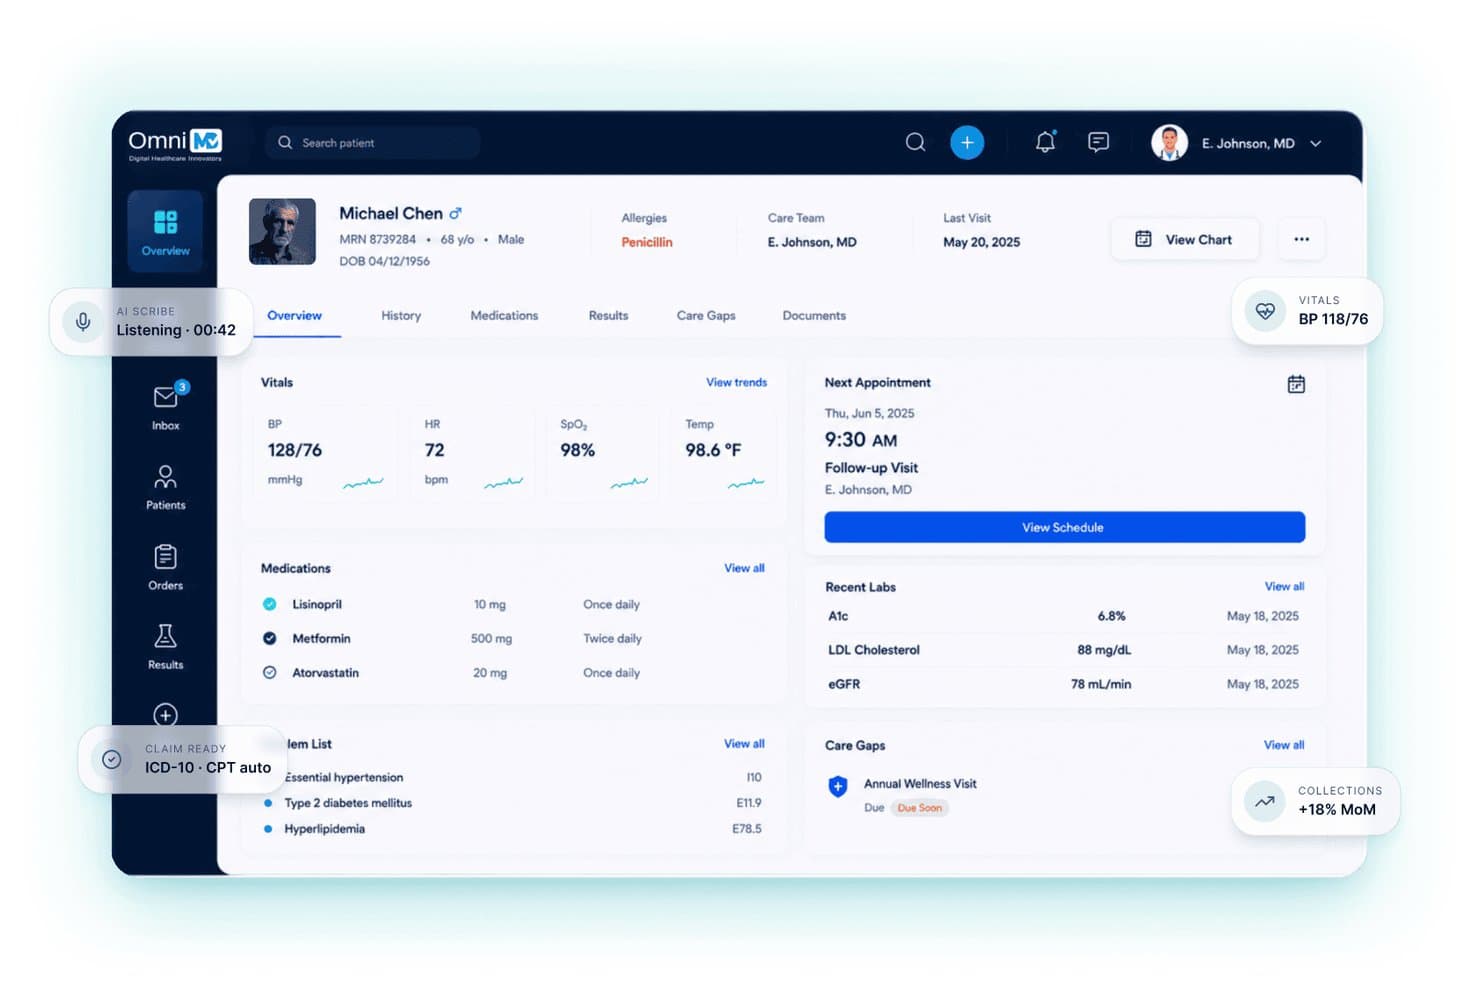Click the calendar icon in Next Appointment
The image size is (1480, 987).
pos(1296,384)
